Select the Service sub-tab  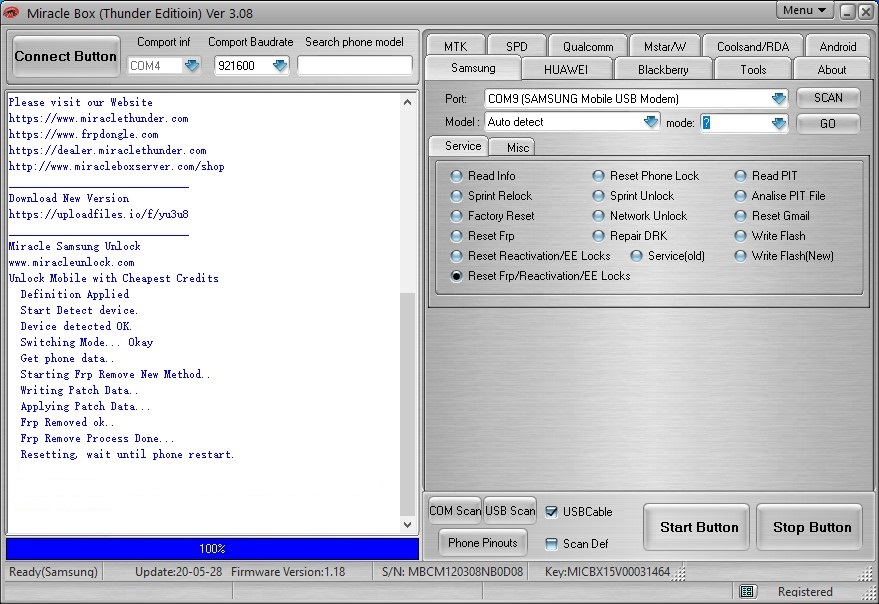click(460, 146)
